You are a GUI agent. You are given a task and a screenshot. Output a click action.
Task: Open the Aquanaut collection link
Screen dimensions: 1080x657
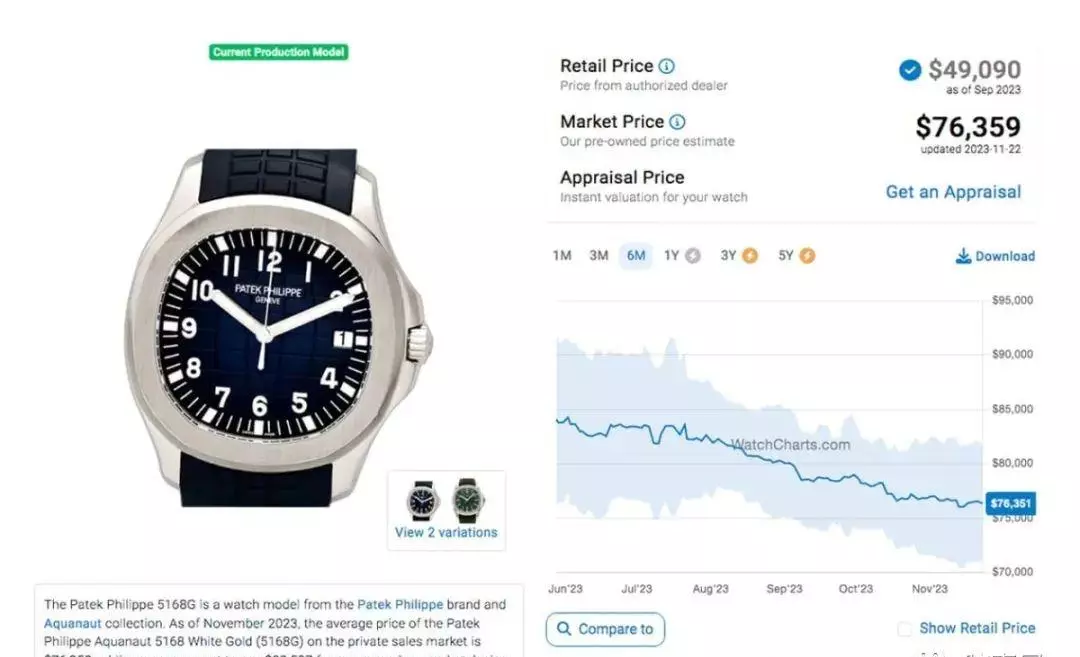point(73,622)
